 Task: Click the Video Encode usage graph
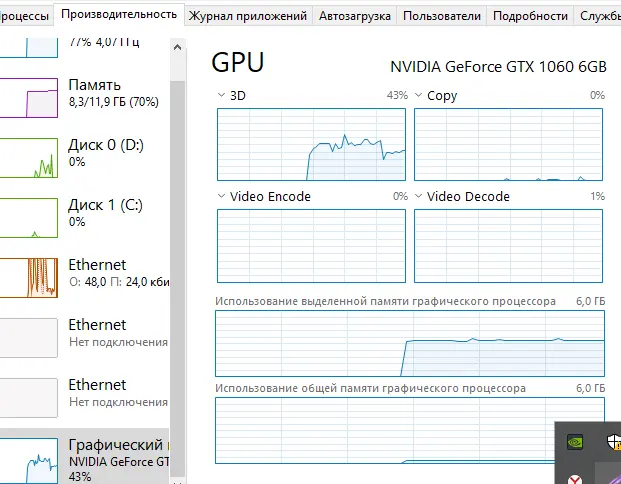[311, 246]
